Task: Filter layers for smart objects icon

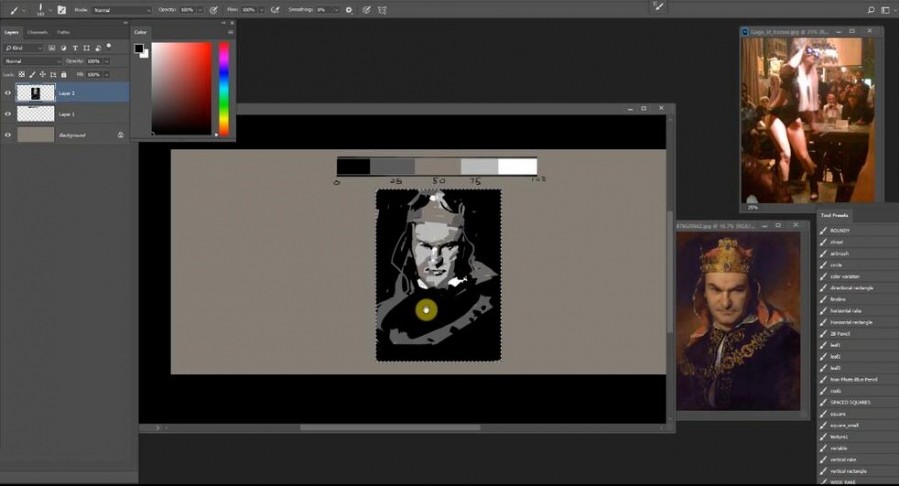Action: [98, 48]
